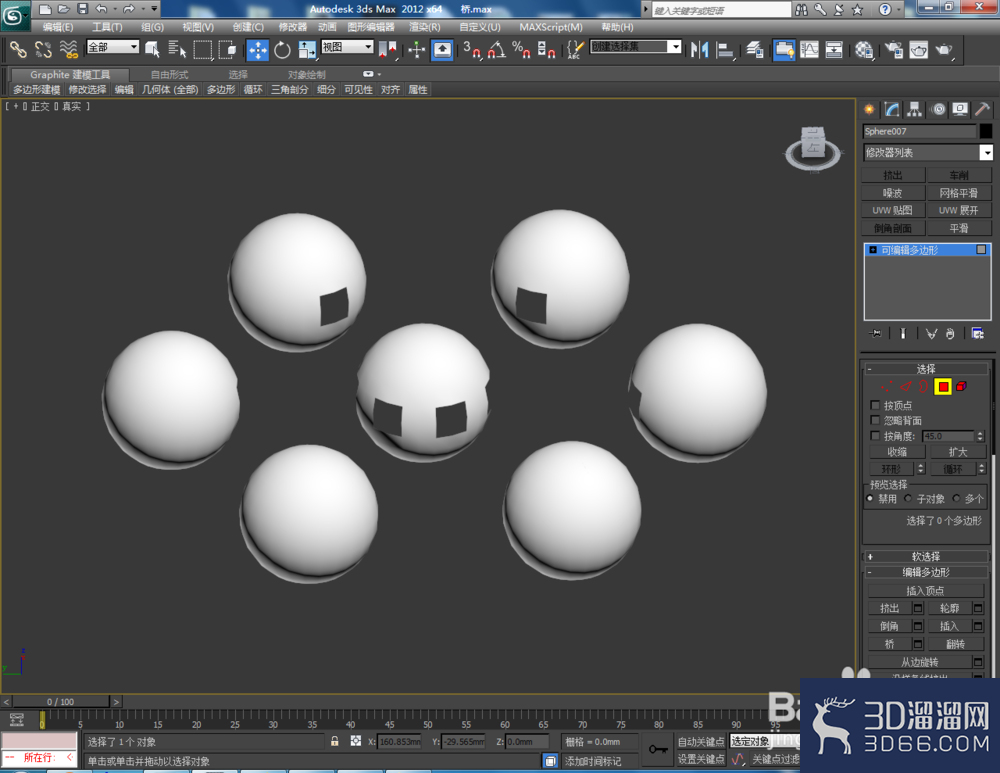Activate the Select and Rotate tool
This screenshot has width=1000, height=773.
[282, 50]
